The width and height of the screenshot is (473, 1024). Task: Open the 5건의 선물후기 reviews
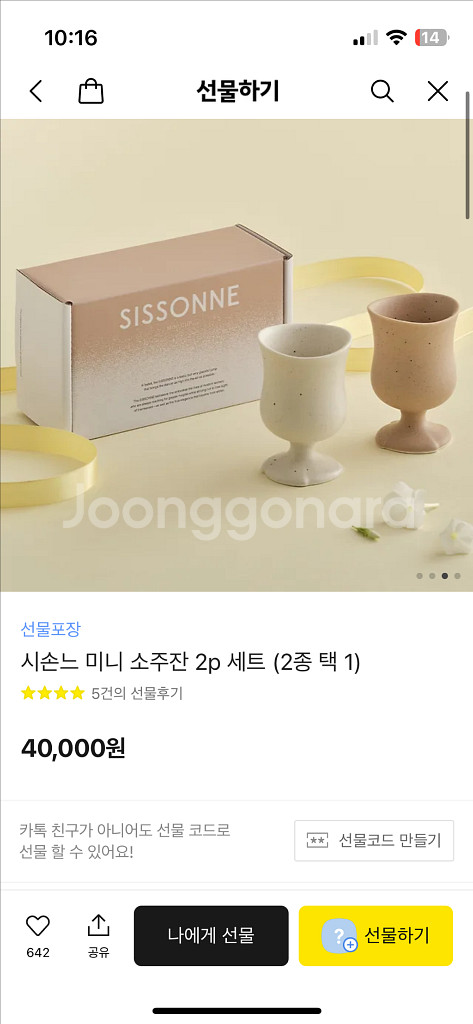[x=137, y=694]
